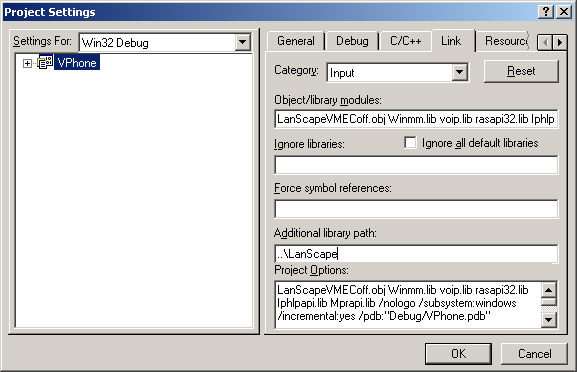Expand the VPhone tree node
The width and height of the screenshot is (577, 372).
27,63
